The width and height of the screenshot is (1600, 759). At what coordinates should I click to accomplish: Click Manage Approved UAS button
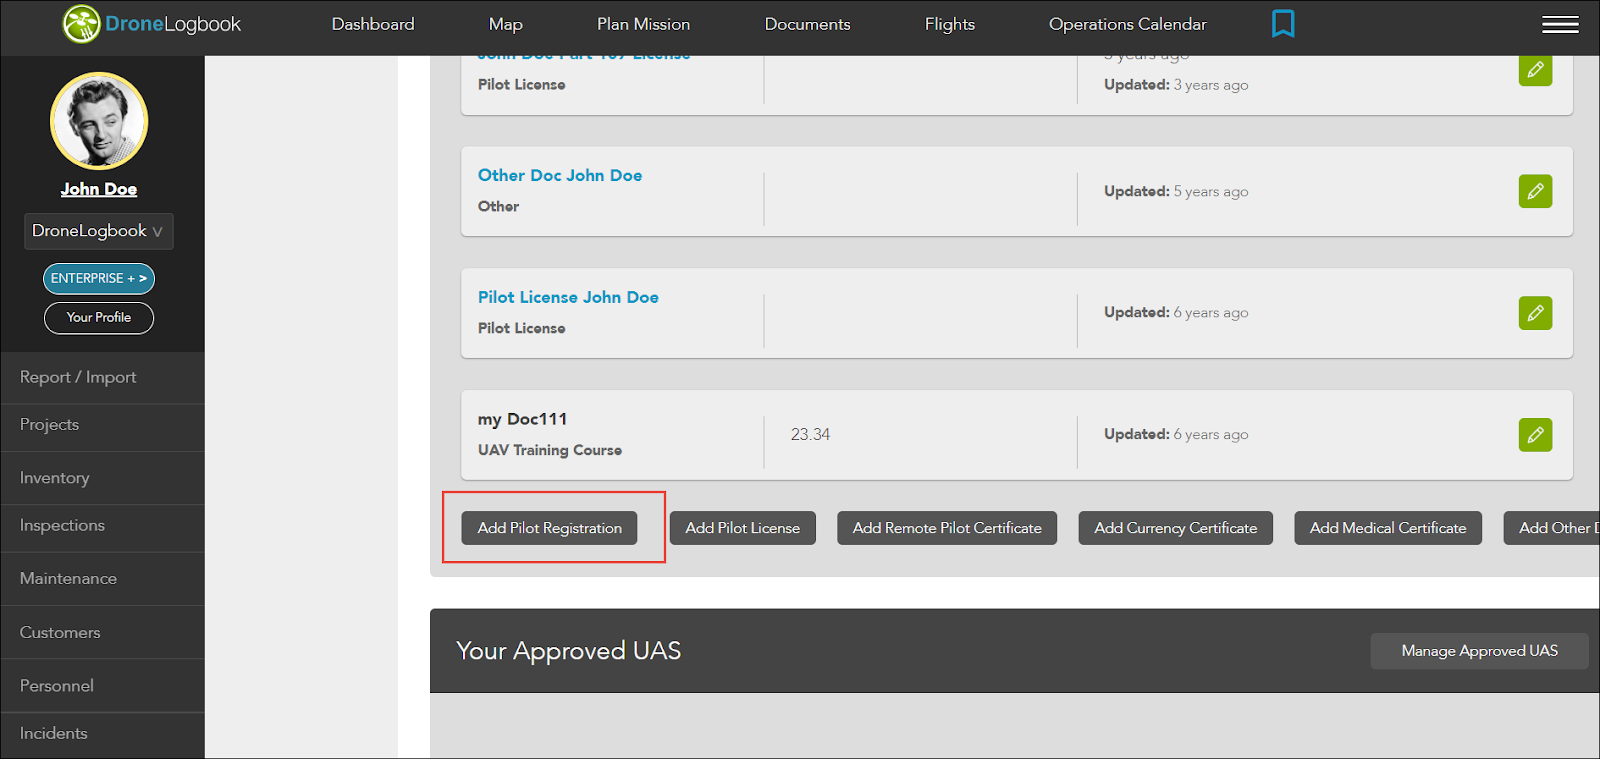point(1479,651)
